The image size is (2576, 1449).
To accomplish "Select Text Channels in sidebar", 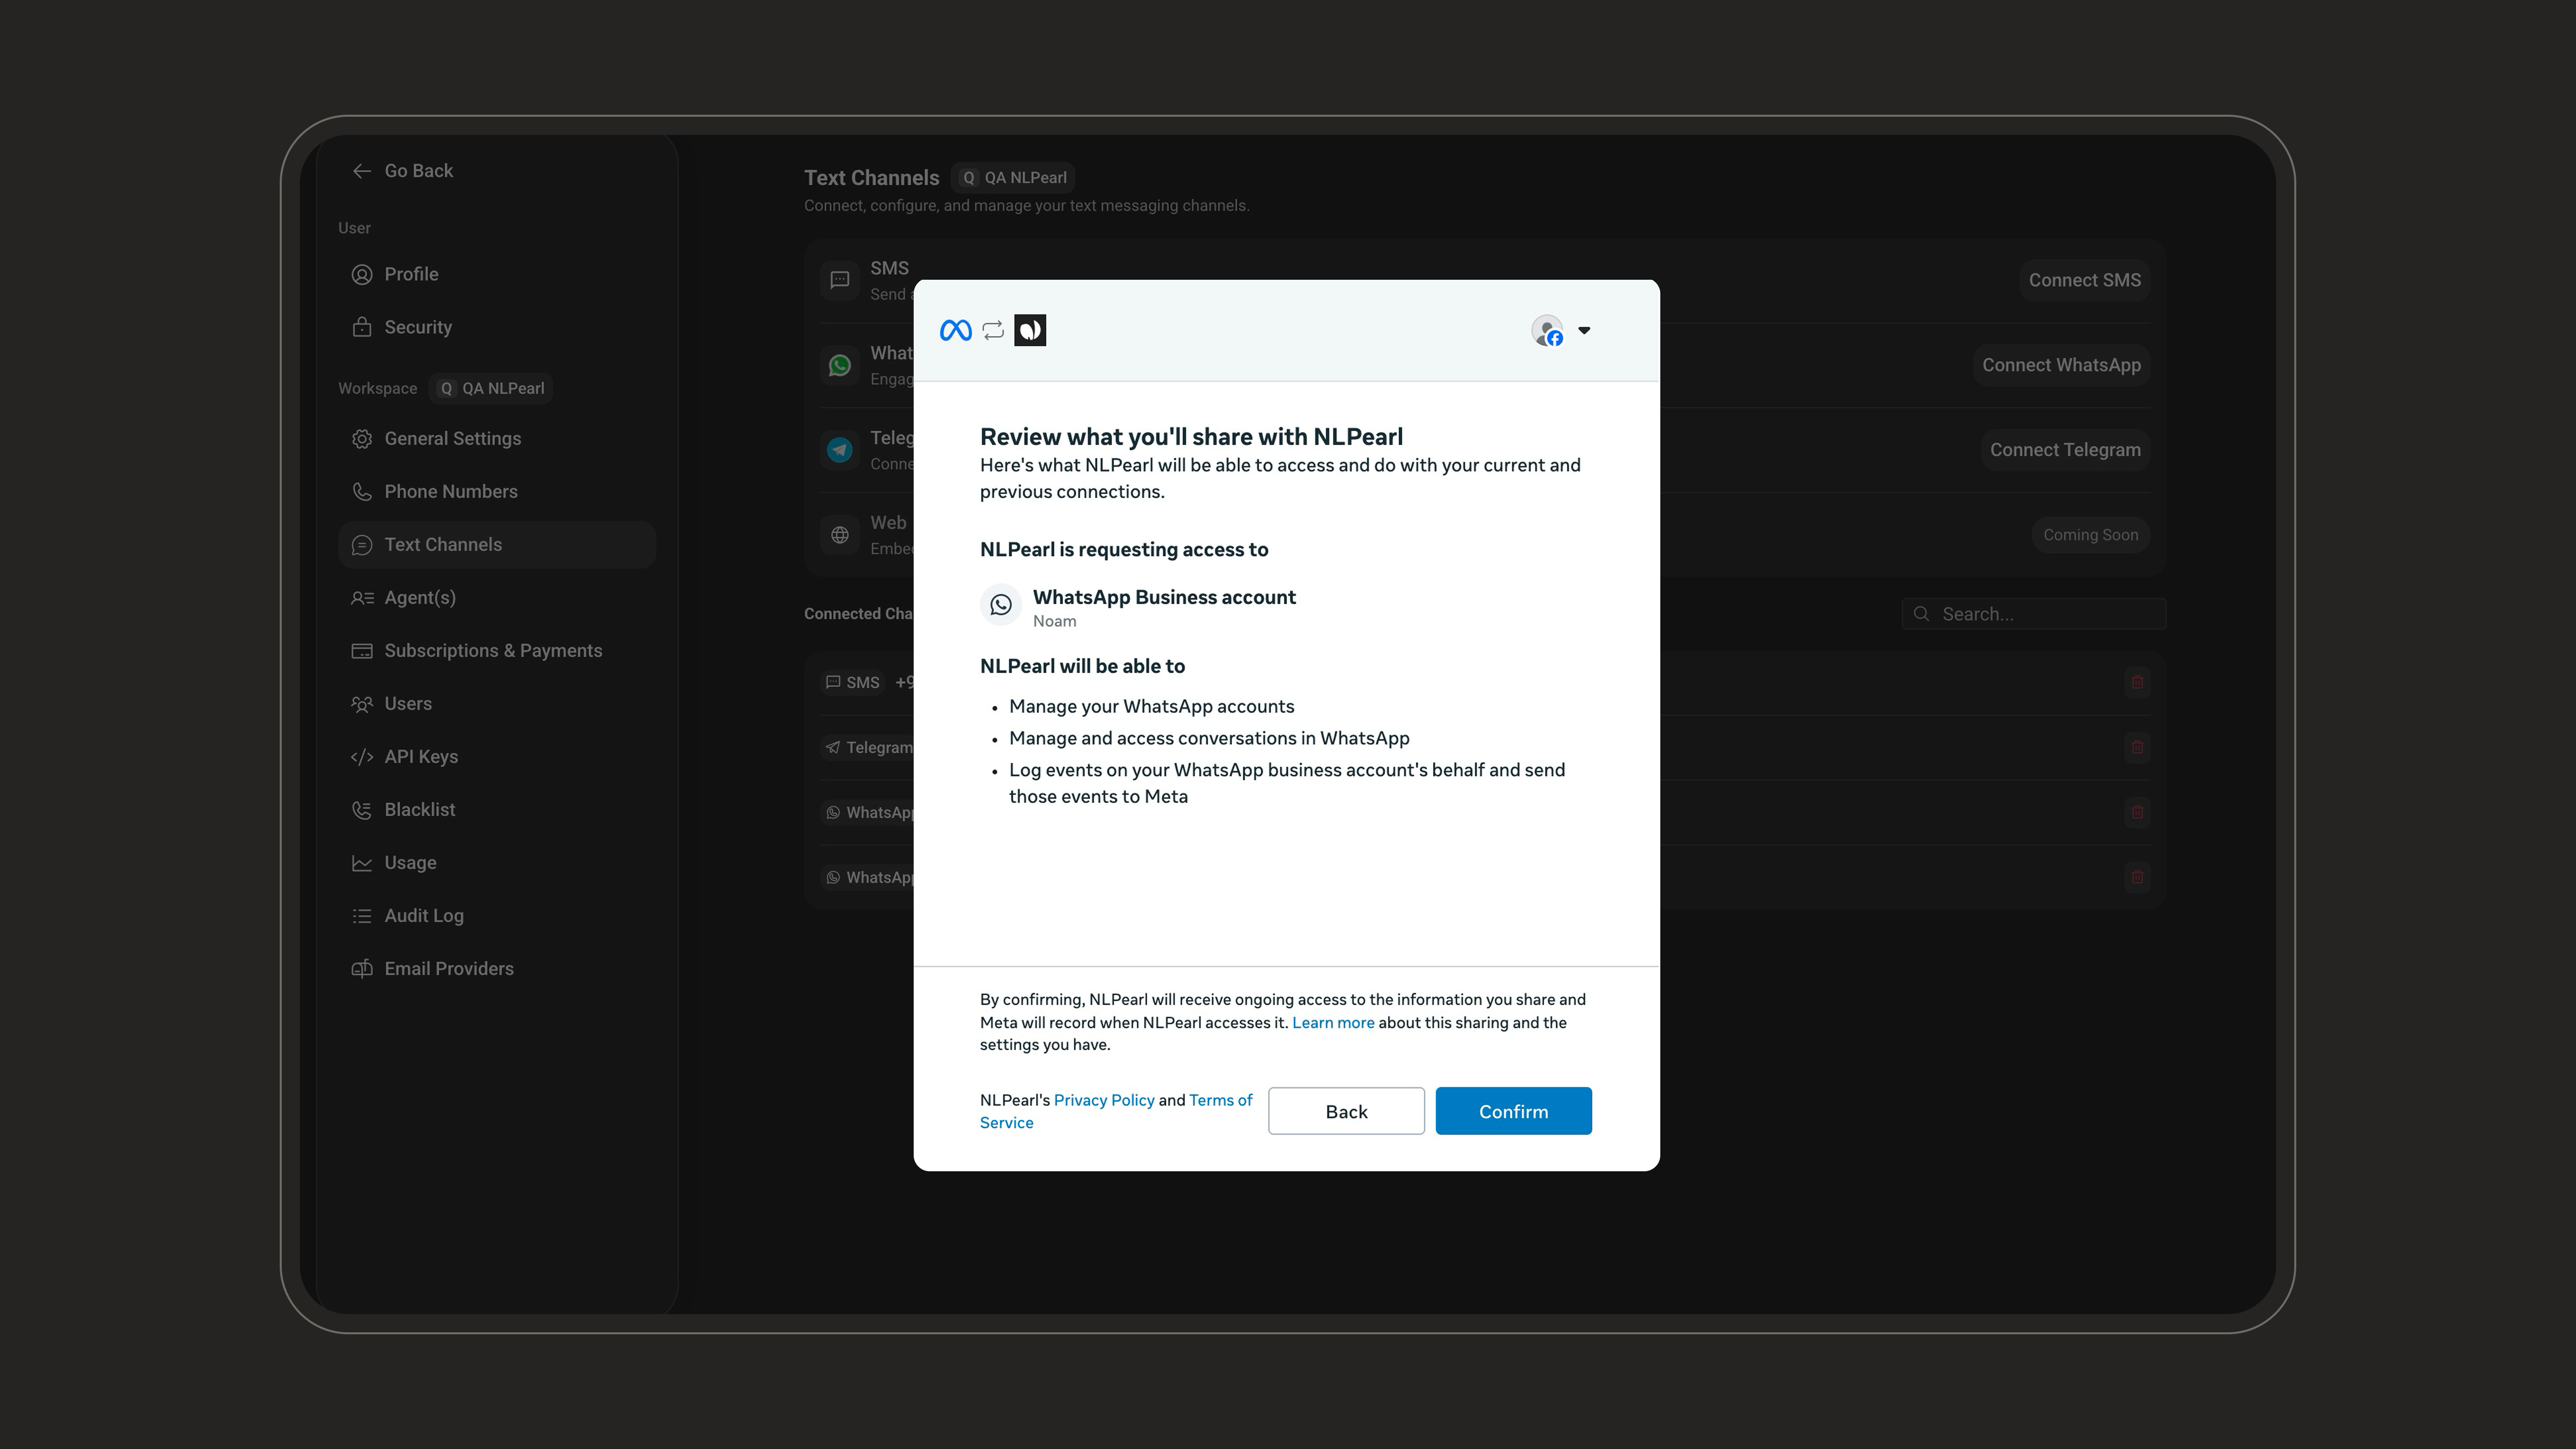I will pos(496,544).
